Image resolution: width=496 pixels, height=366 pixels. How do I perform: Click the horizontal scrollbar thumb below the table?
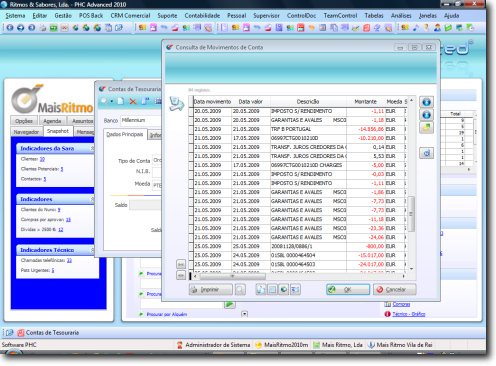233,276
